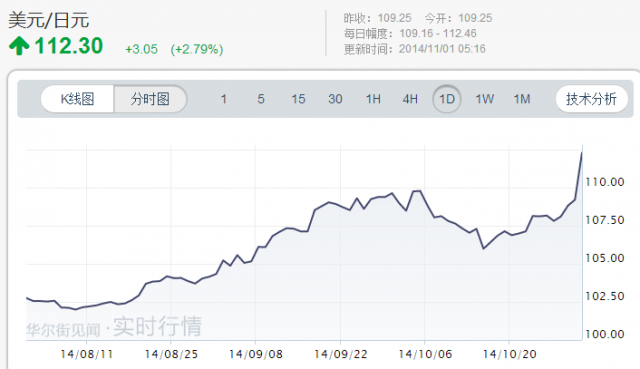Click the 美元/日元 currency pair title
The image size is (640, 369).
pyautogui.click(x=49, y=20)
